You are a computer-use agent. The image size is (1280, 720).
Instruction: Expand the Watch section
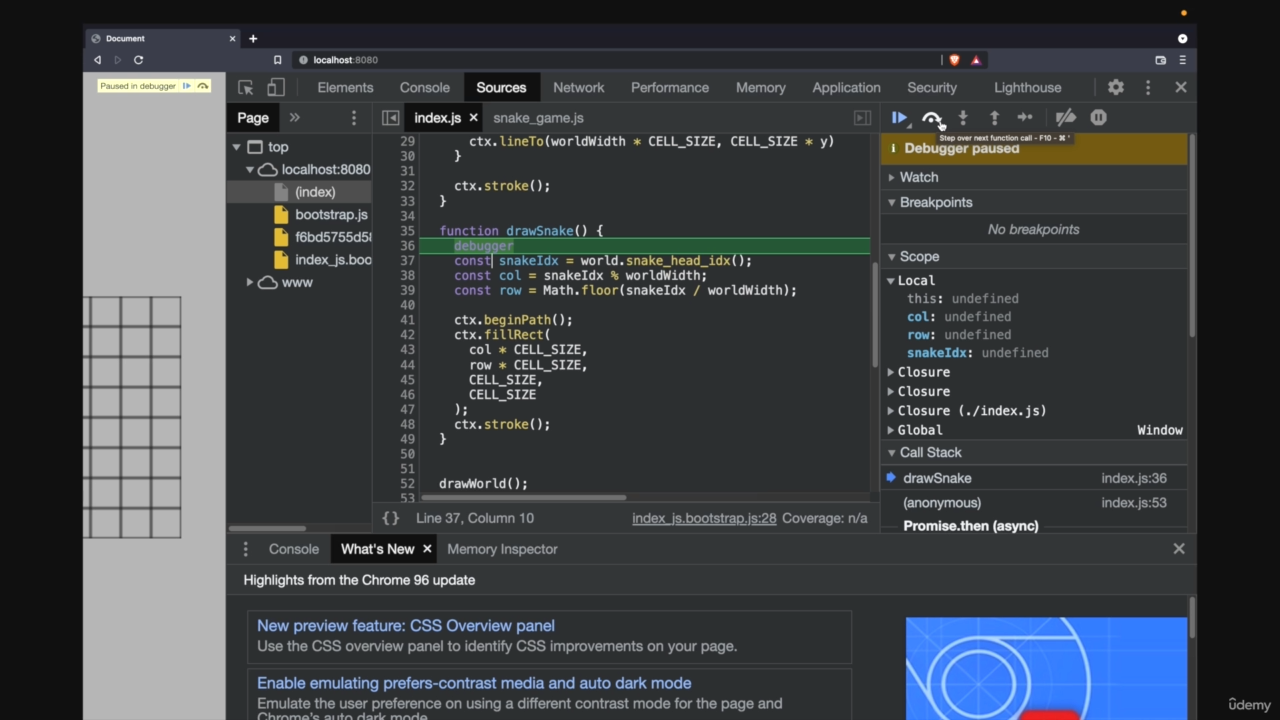tap(918, 177)
